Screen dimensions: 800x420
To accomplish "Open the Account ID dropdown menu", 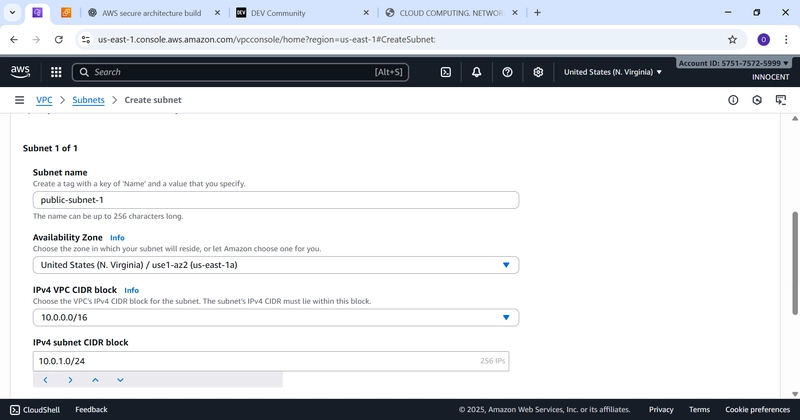I will 734,63.
